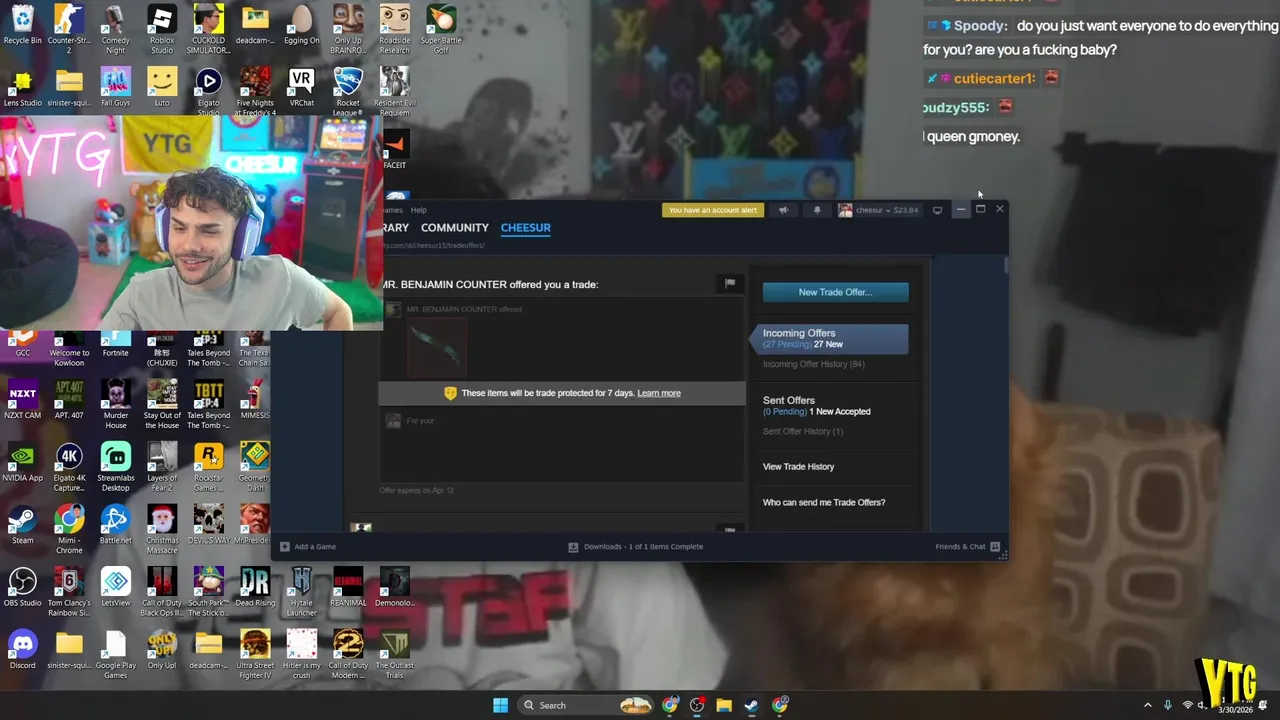
Task: Select the Lens Studio desktop shortcut
Action: tap(22, 88)
